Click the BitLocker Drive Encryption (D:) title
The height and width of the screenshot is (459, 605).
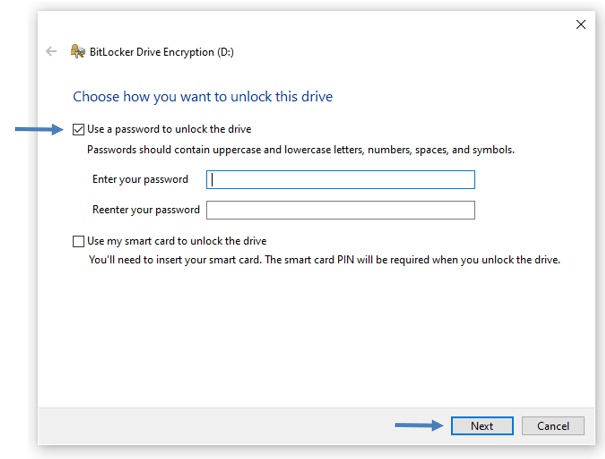[x=162, y=52]
